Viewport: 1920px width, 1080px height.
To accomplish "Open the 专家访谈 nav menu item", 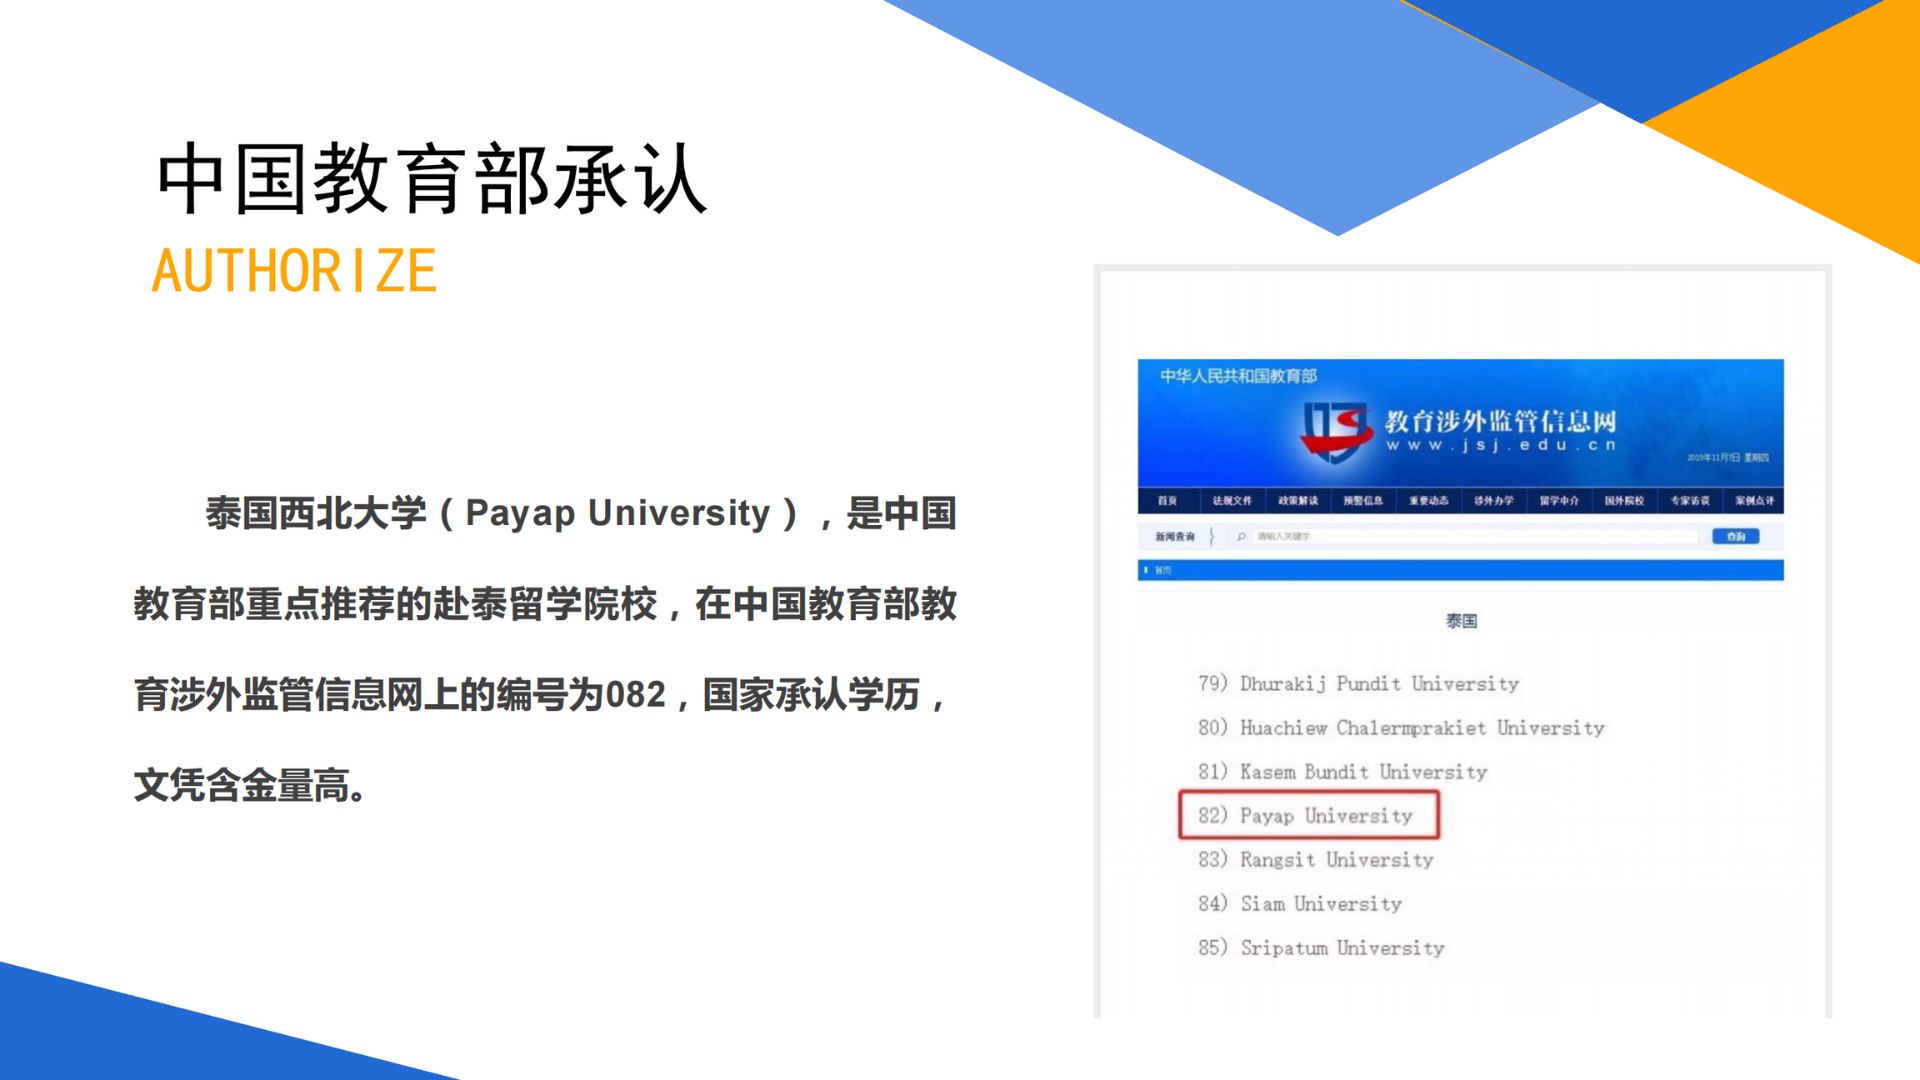I will (x=1690, y=501).
